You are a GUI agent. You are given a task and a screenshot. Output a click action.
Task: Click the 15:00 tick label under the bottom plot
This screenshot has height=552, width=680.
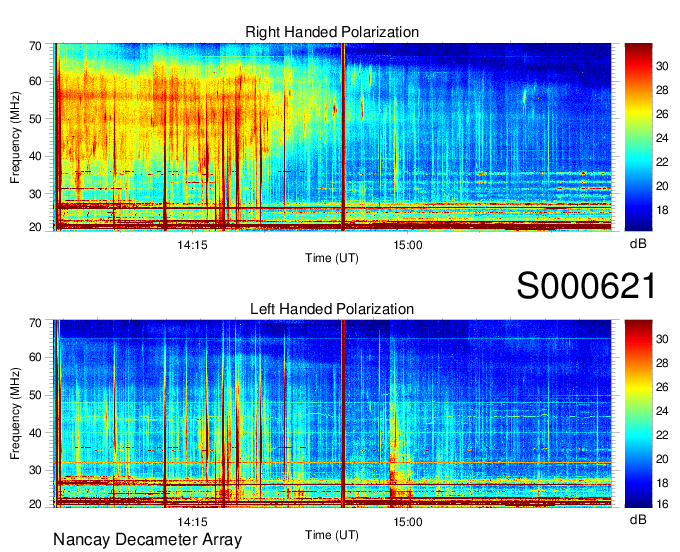pyautogui.click(x=407, y=522)
